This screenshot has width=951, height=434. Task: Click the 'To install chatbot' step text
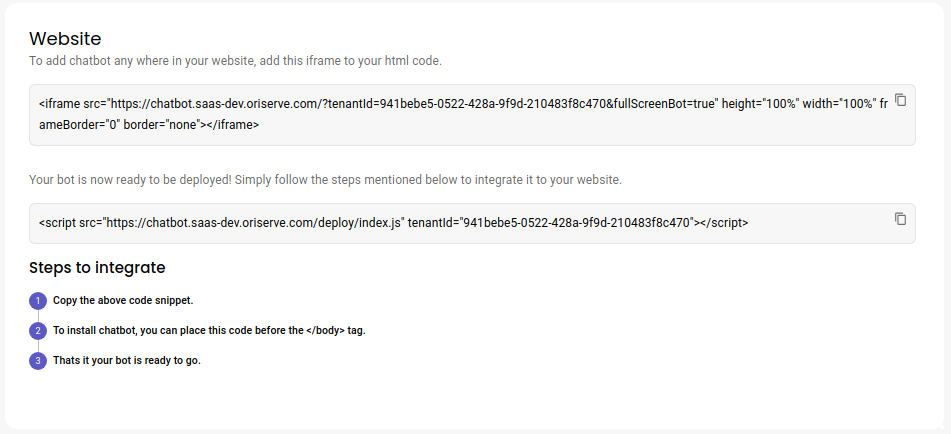(209, 331)
